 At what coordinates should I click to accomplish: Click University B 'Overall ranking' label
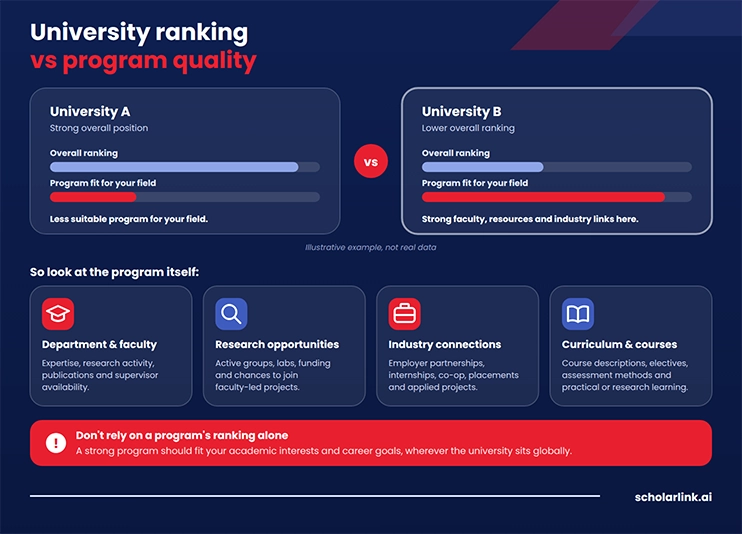(456, 153)
